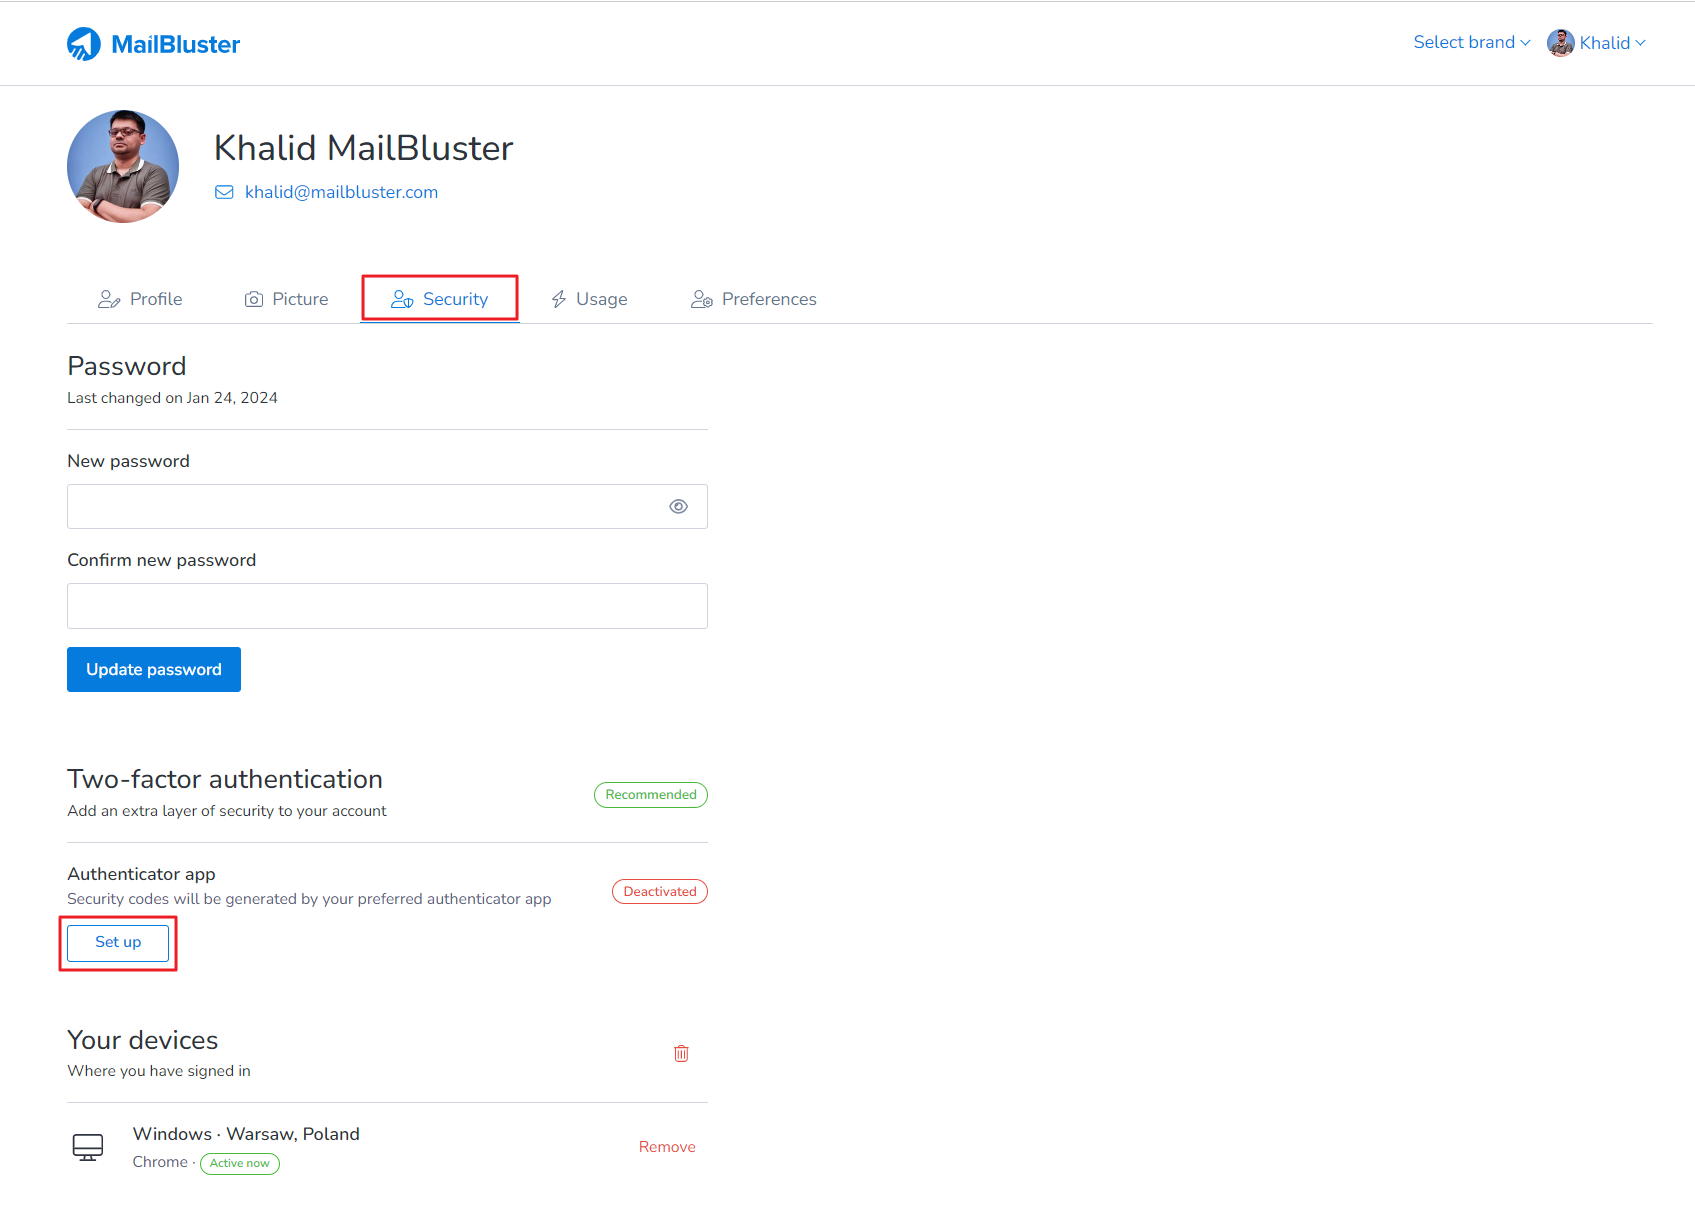This screenshot has width=1695, height=1224.
Task: Click Set up for authenticator app
Action: coord(117,942)
